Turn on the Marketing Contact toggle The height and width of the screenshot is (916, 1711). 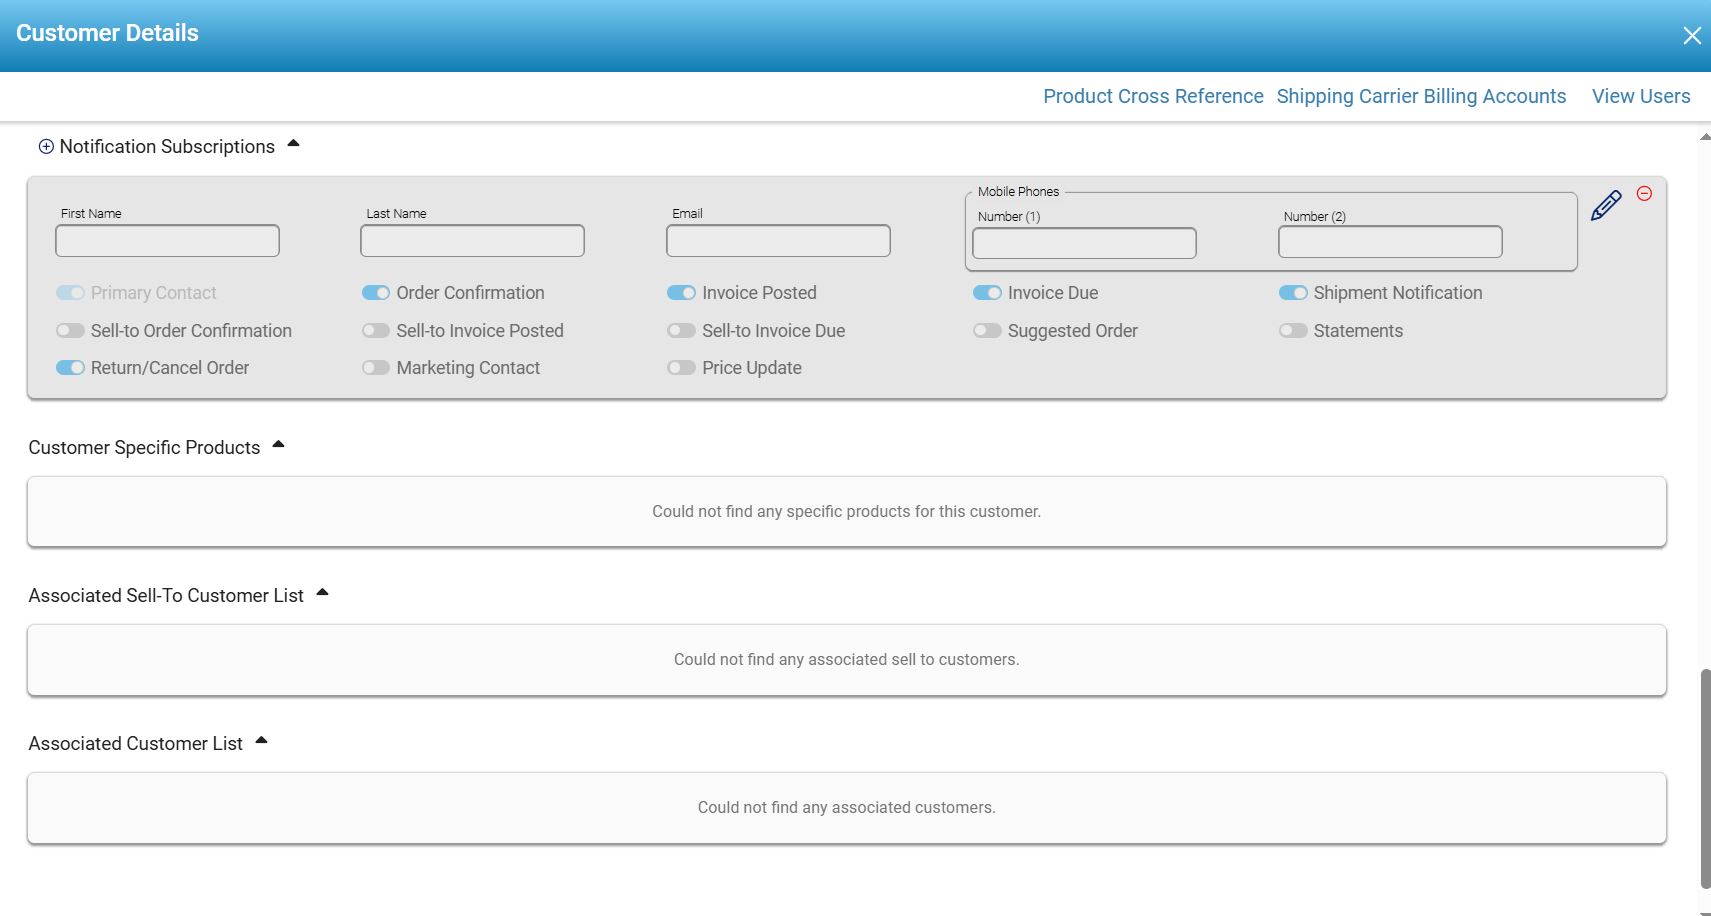[x=376, y=368]
